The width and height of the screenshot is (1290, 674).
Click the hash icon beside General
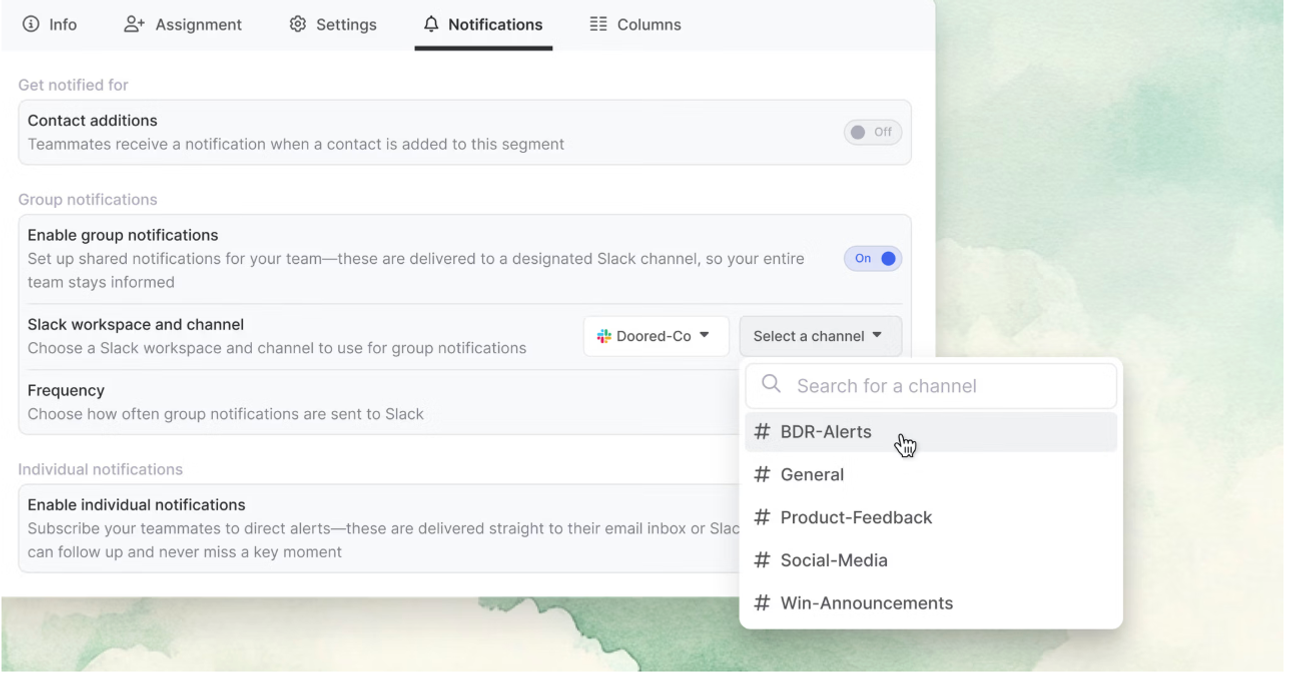pyautogui.click(x=762, y=475)
